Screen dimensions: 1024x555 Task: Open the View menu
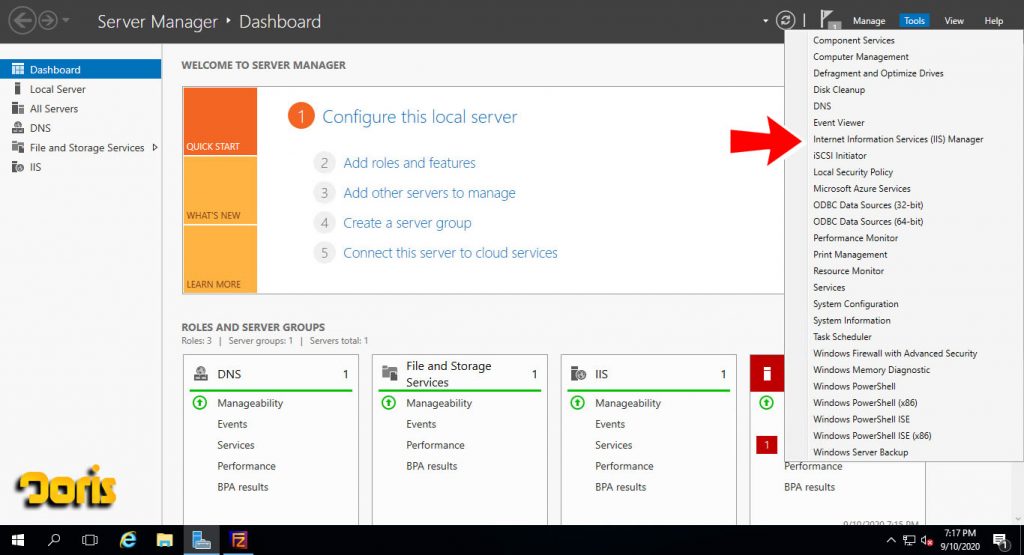click(953, 21)
